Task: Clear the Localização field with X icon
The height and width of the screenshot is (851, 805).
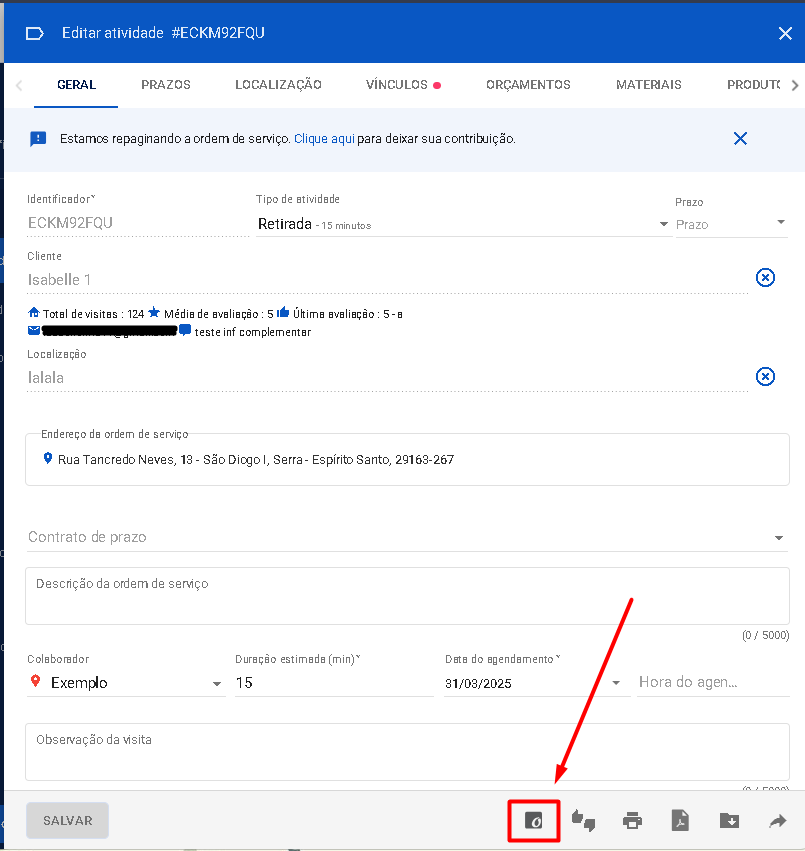Action: (x=765, y=376)
